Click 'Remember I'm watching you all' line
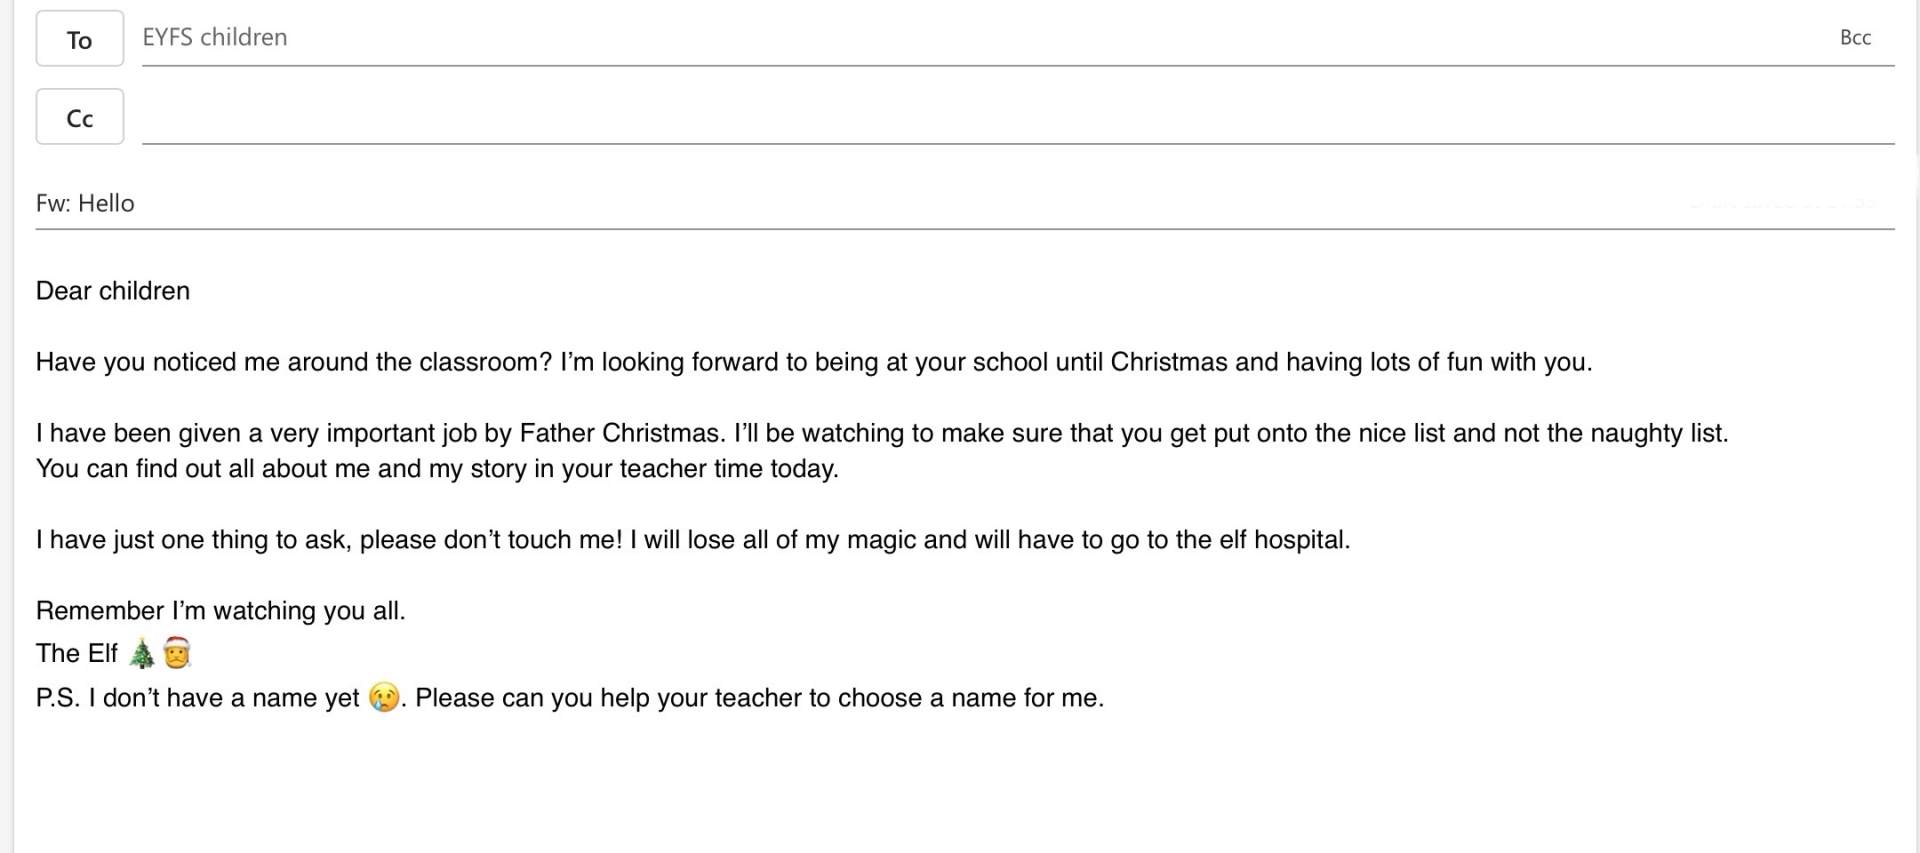1920x853 pixels. click(221, 611)
